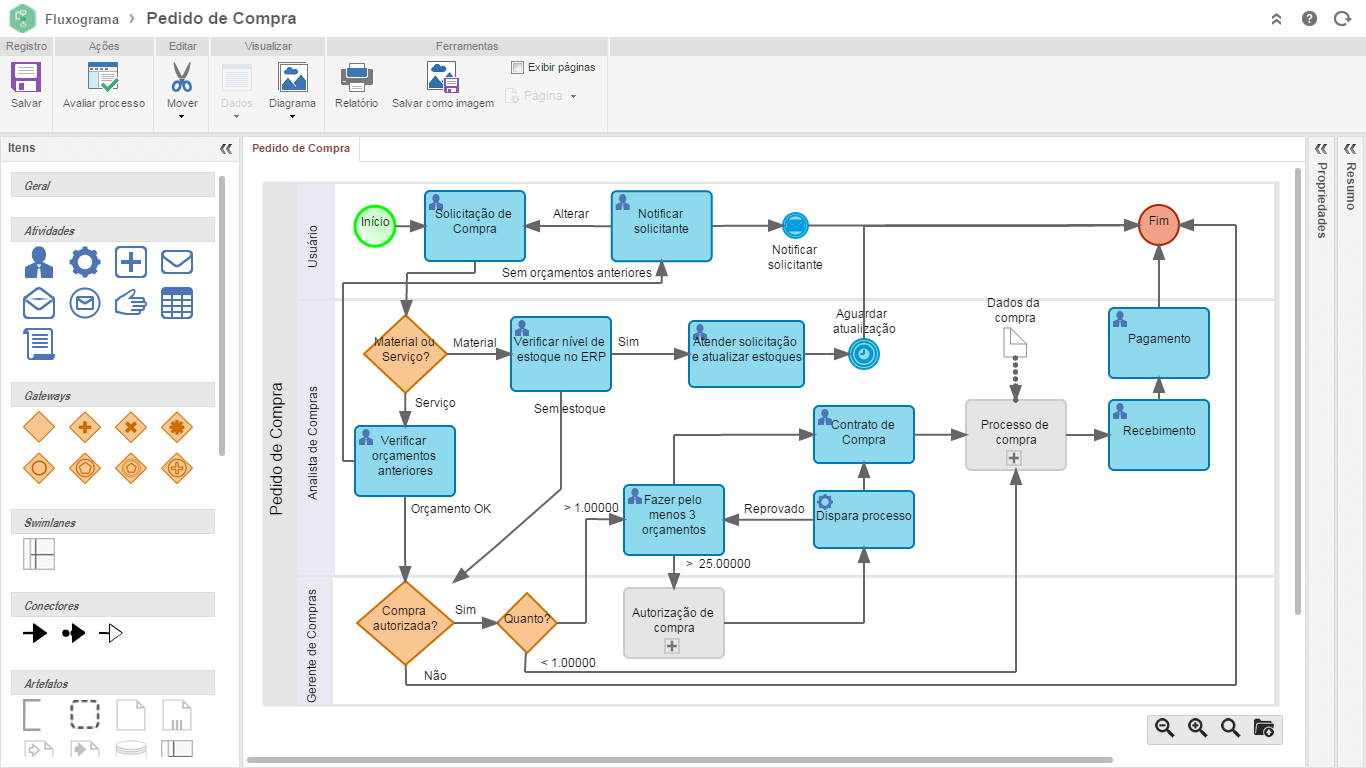Viewport: 1366px width, 768px height.
Task: Select the user task activity icon
Action: tap(39, 262)
